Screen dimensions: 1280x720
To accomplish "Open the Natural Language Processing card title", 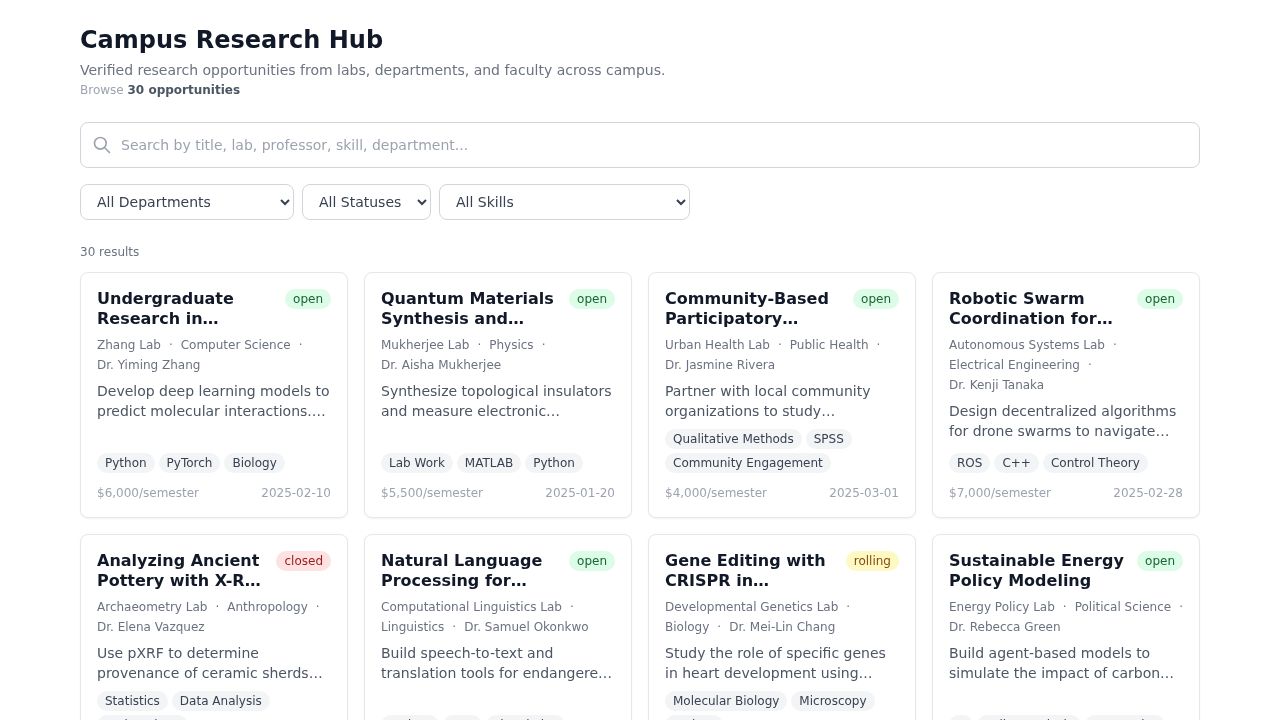I will click(x=461, y=570).
